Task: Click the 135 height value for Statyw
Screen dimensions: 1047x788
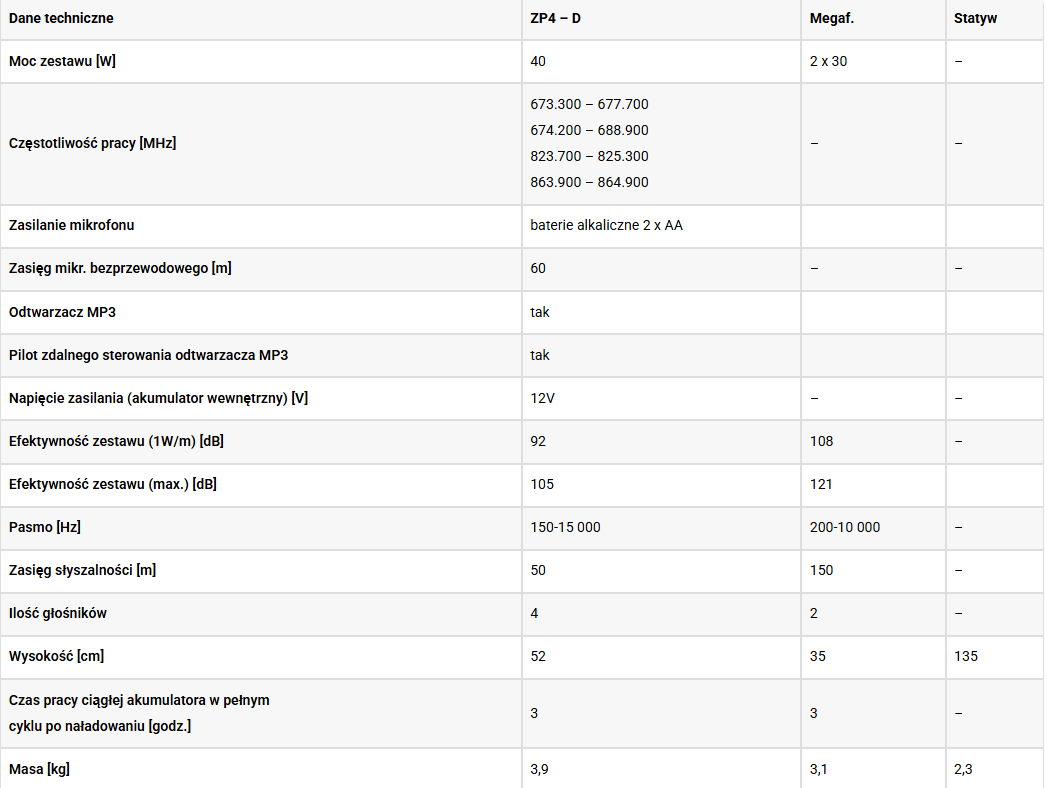Action: [x=966, y=656]
